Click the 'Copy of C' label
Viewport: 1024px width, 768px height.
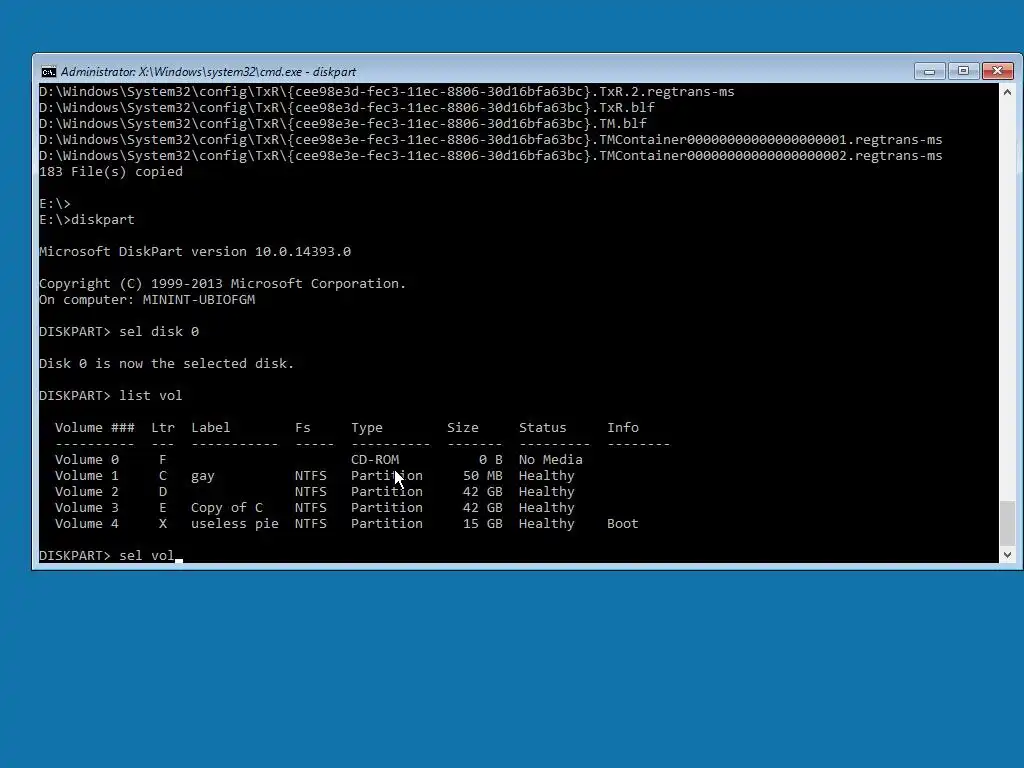point(227,507)
